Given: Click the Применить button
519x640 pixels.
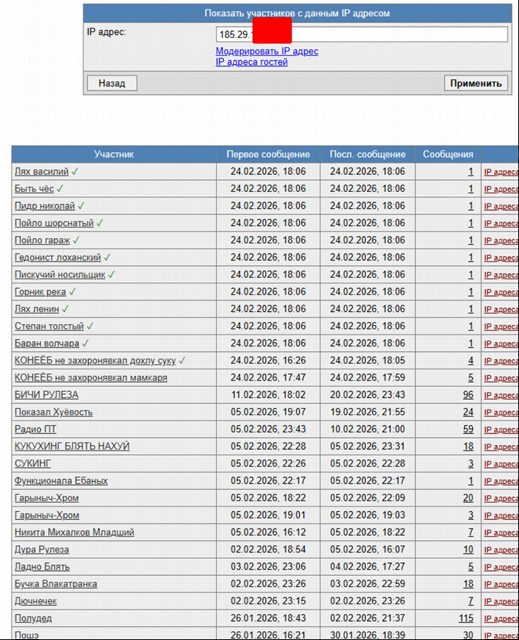Looking at the screenshot, I should click(x=476, y=83).
